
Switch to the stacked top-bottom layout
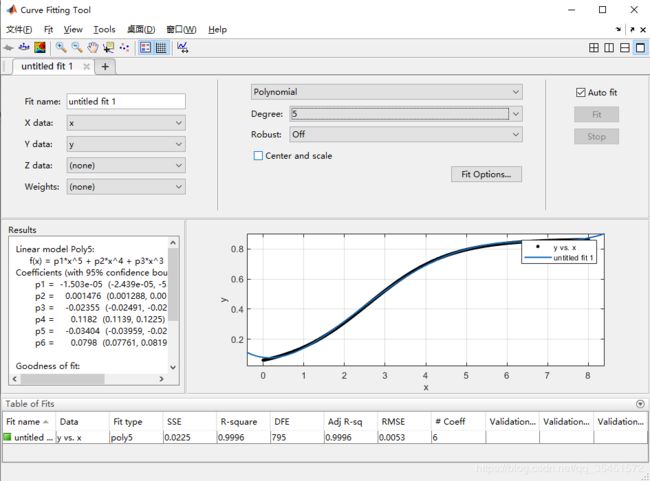[x=625, y=48]
